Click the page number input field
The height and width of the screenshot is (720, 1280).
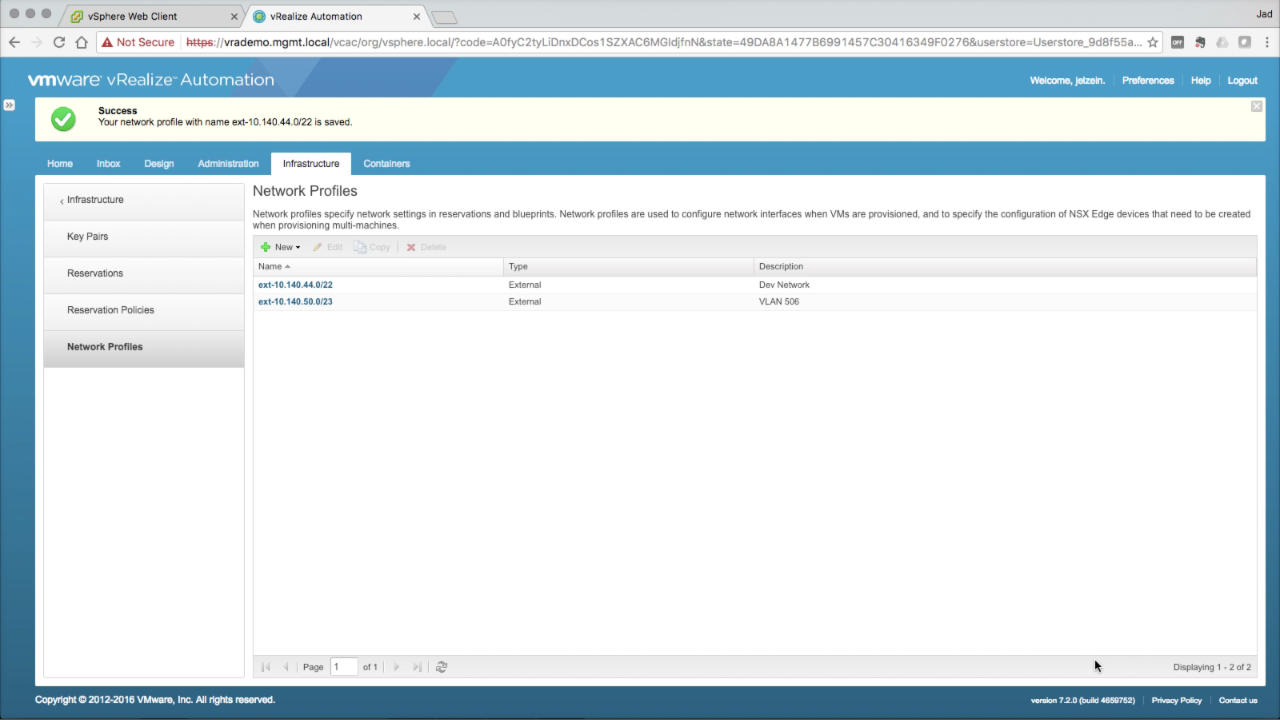[x=344, y=667]
